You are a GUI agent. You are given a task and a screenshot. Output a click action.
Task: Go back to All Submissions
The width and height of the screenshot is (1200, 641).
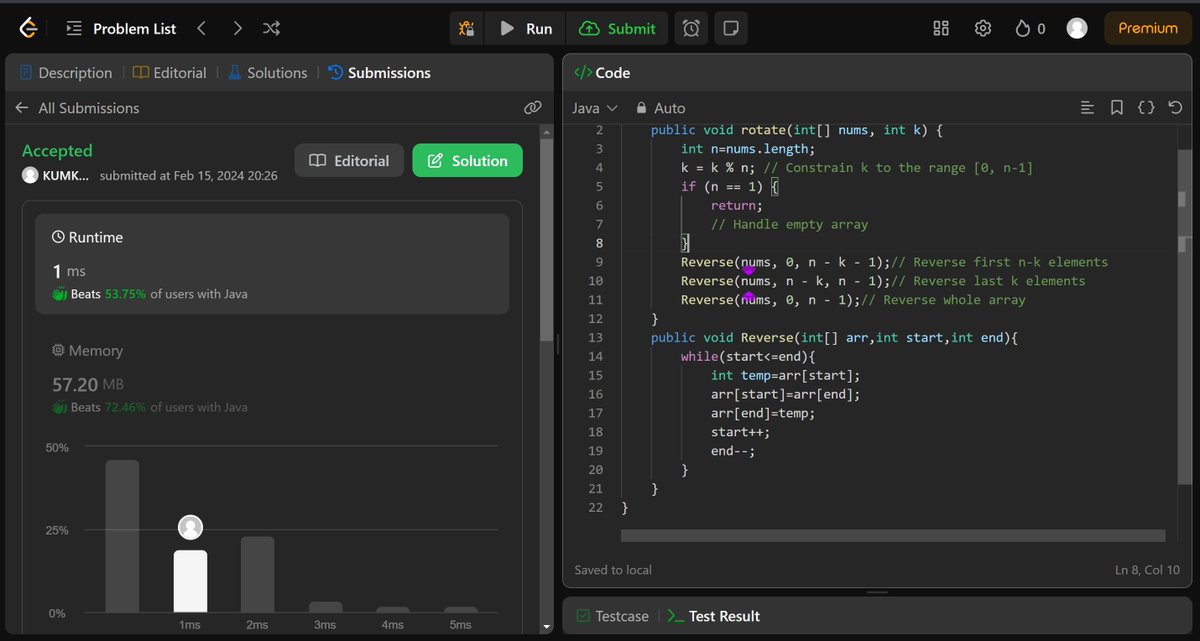coord(77,108)
